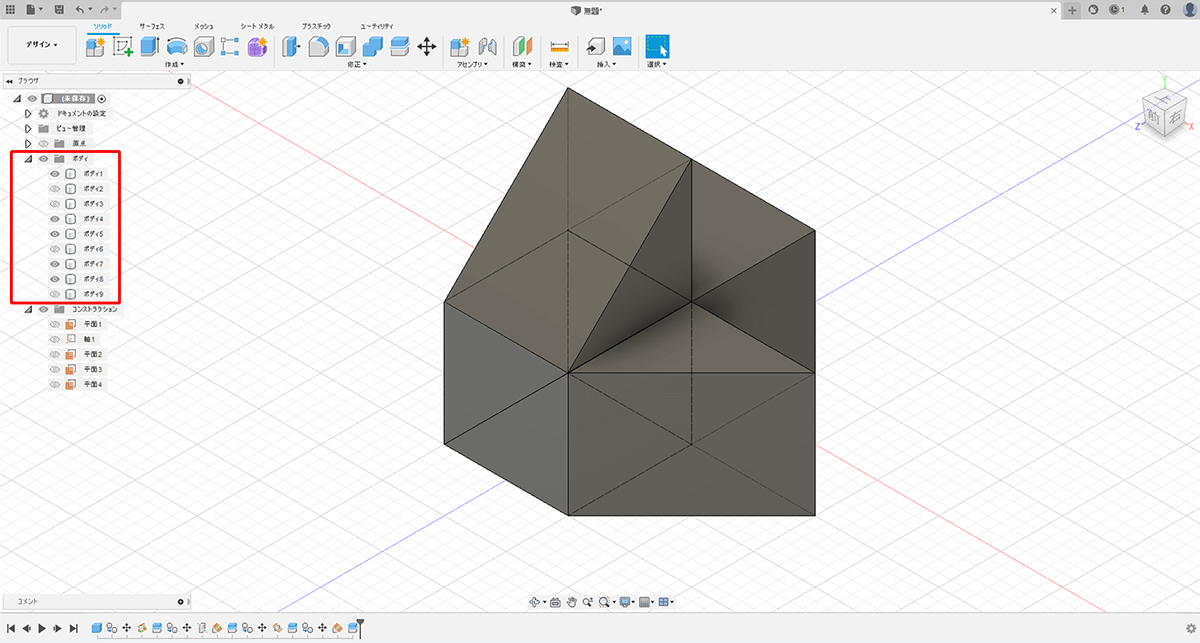1200x643 pixels.
Task: Select the Insert Image canvas icon
Action: (622, 46)
